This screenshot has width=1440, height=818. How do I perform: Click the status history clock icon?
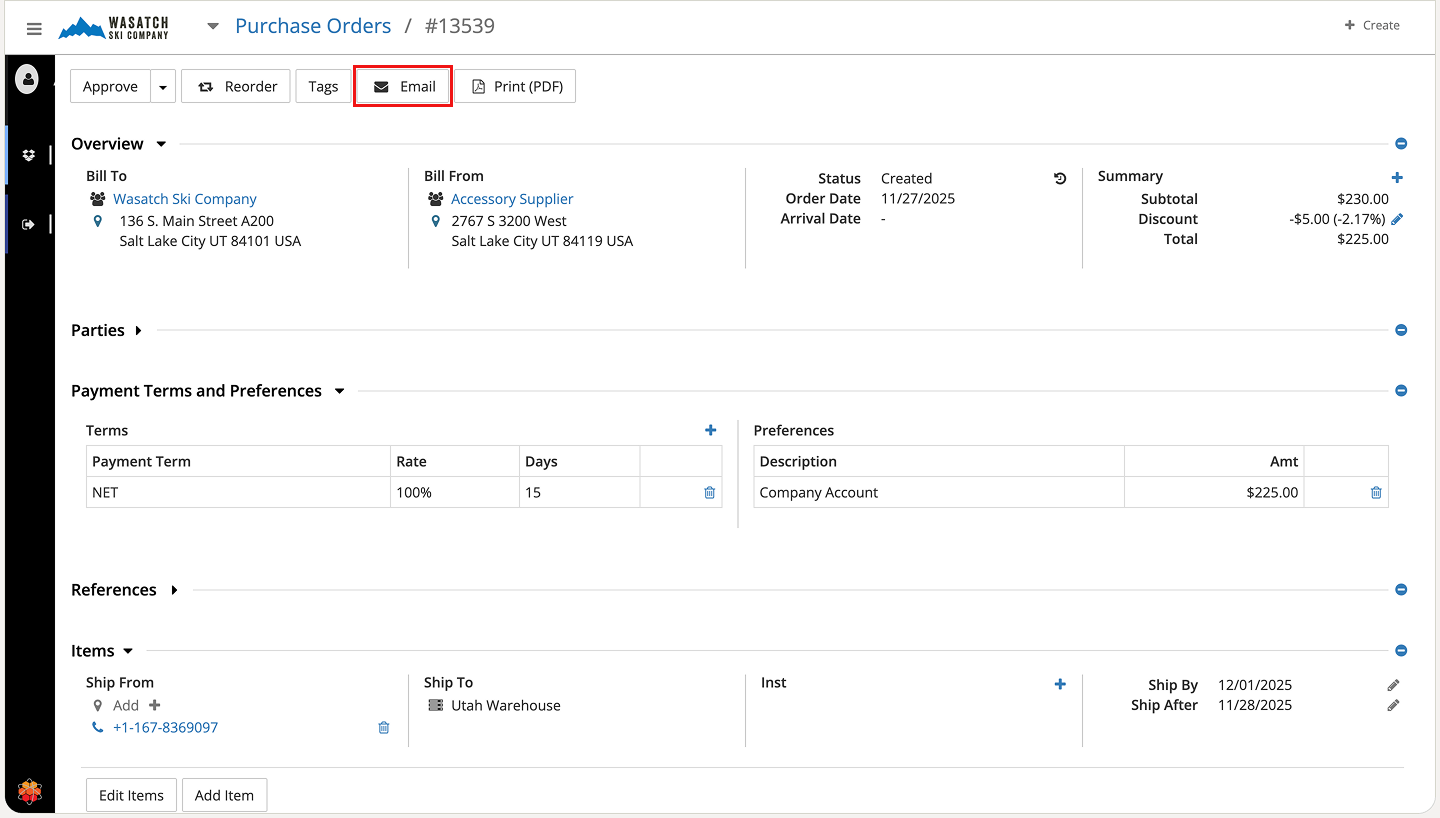[x=1060, y=179]
